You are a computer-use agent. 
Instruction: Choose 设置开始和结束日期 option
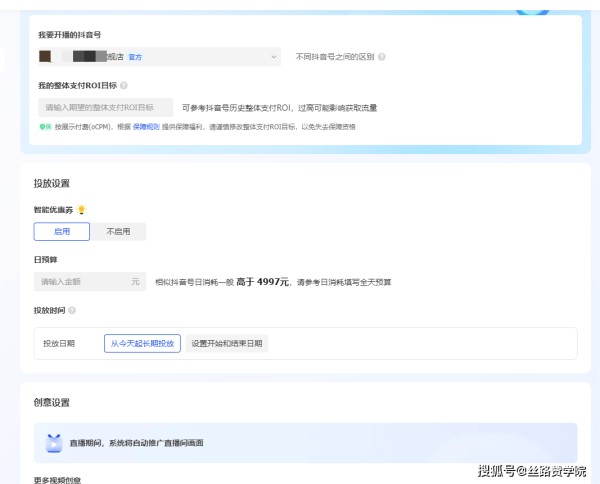227,343
